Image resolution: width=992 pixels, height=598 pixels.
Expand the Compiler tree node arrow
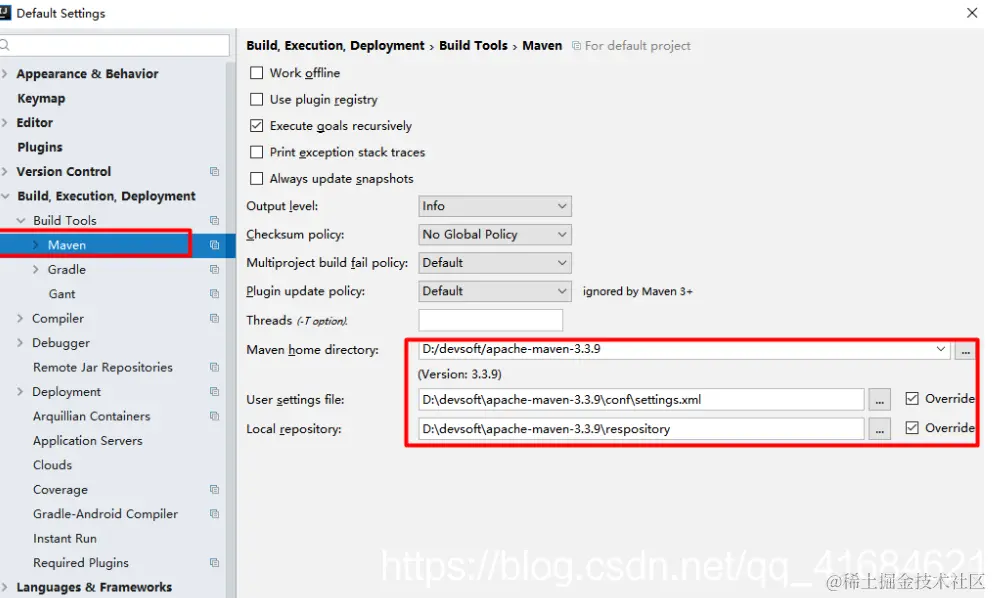point(20,318)
